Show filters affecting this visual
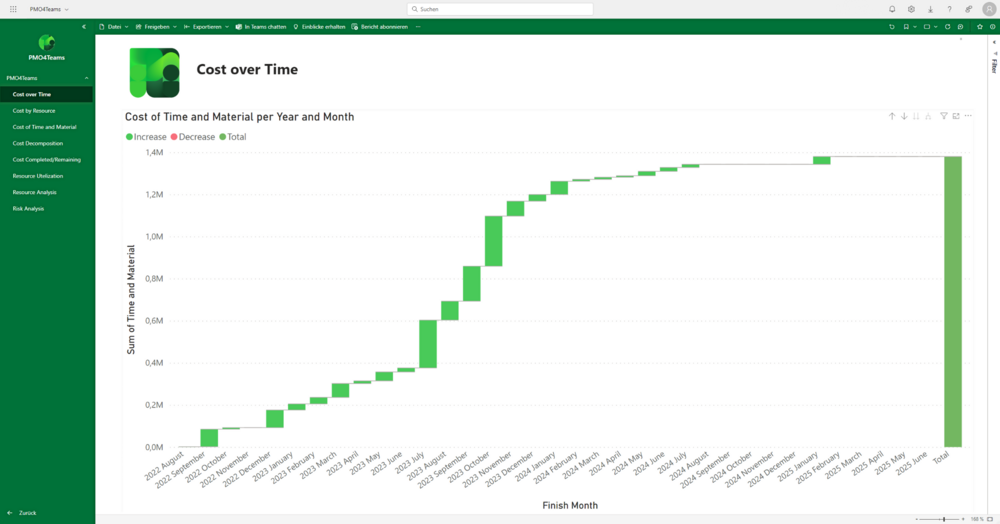This screenshot has height=524, width=1000. click(944, 116)
